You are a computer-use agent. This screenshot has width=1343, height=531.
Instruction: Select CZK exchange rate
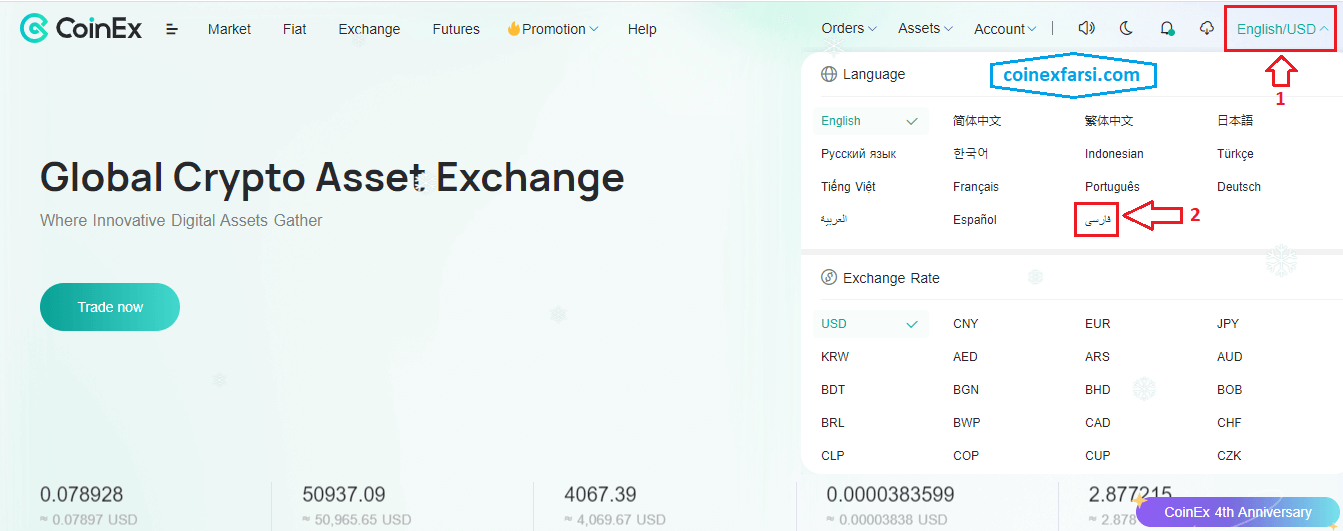1229,456
